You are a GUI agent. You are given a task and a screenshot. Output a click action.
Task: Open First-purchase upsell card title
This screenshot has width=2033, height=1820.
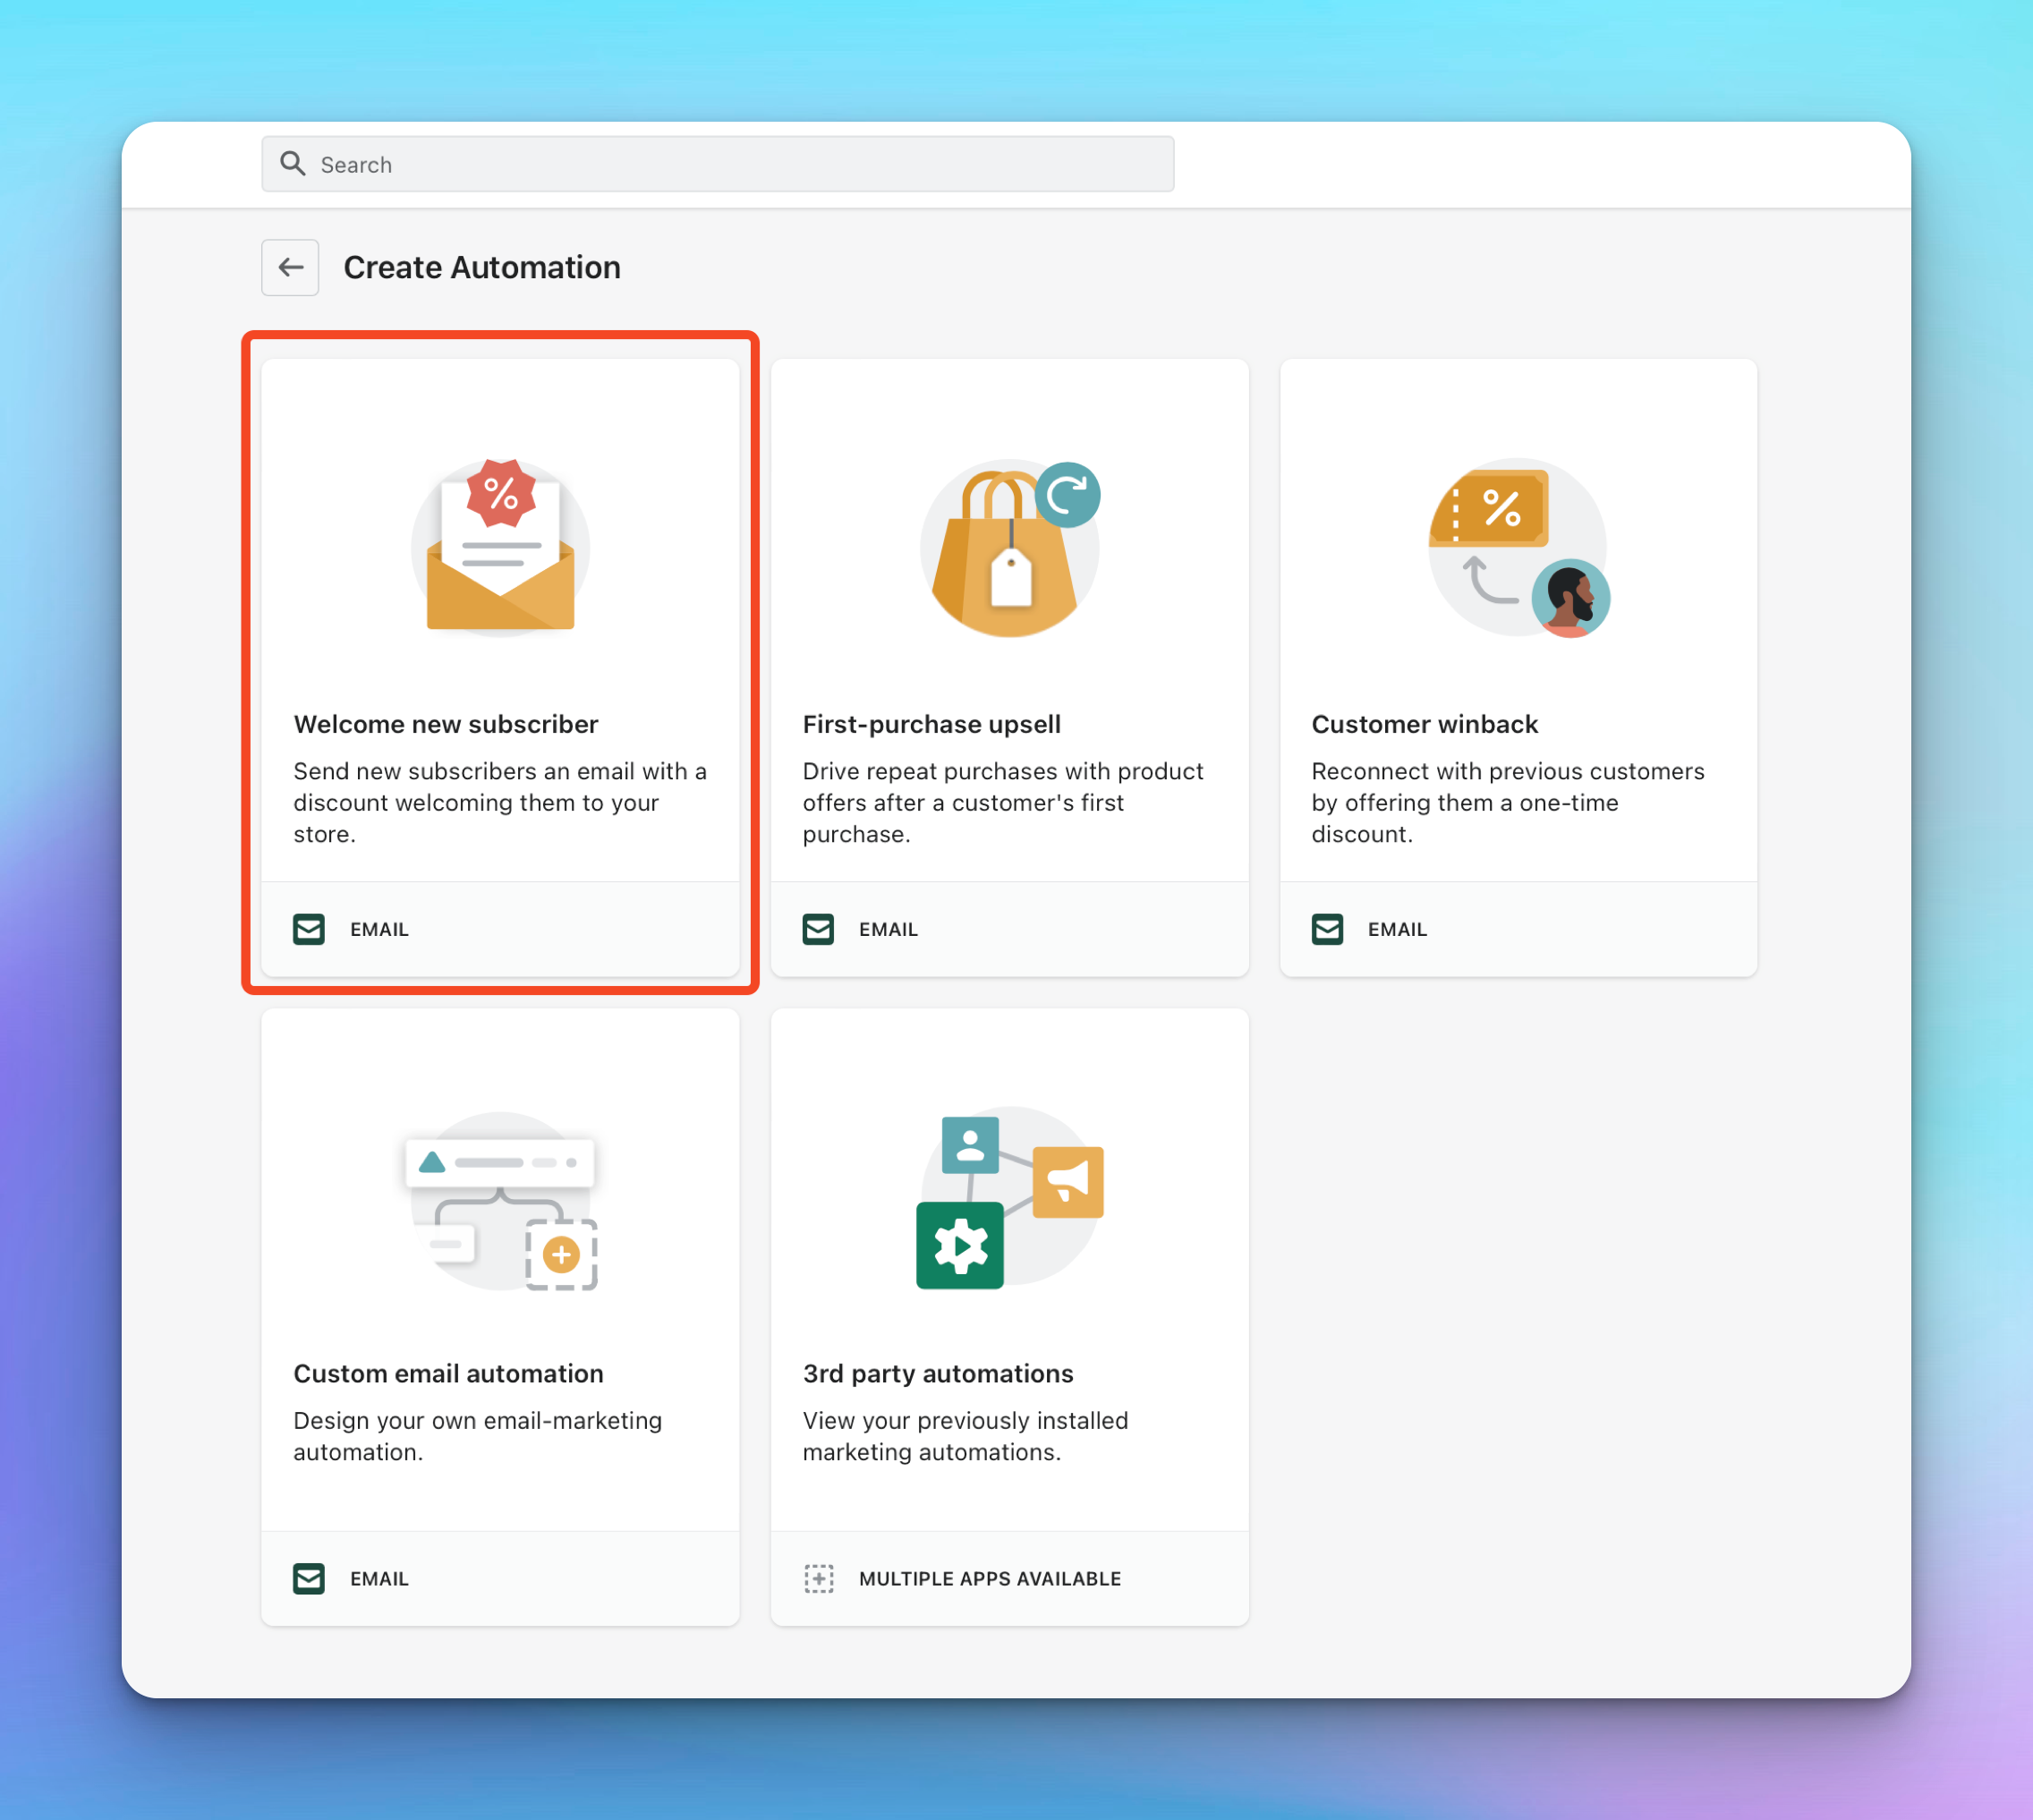click(931, 724)
